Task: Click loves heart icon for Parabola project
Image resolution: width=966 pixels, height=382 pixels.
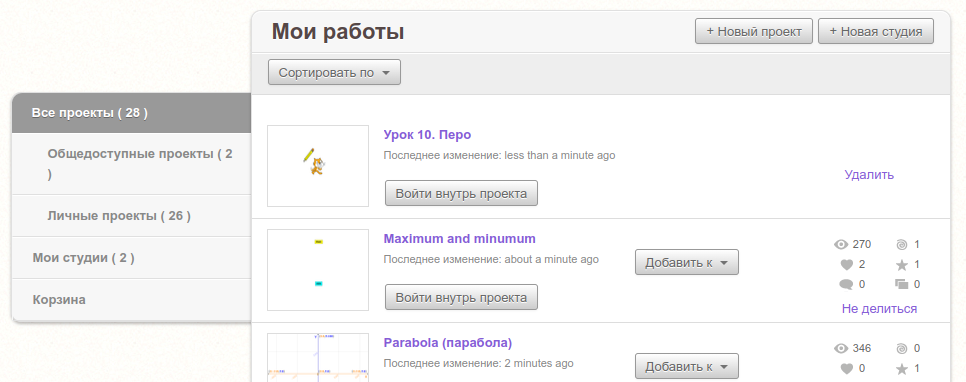Action: (846, 369)
